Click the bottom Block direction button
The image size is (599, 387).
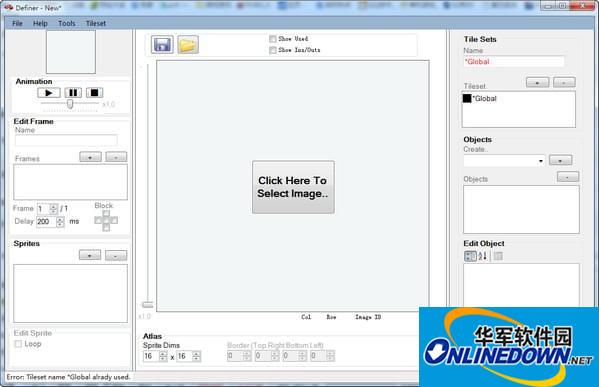(106, 228)
